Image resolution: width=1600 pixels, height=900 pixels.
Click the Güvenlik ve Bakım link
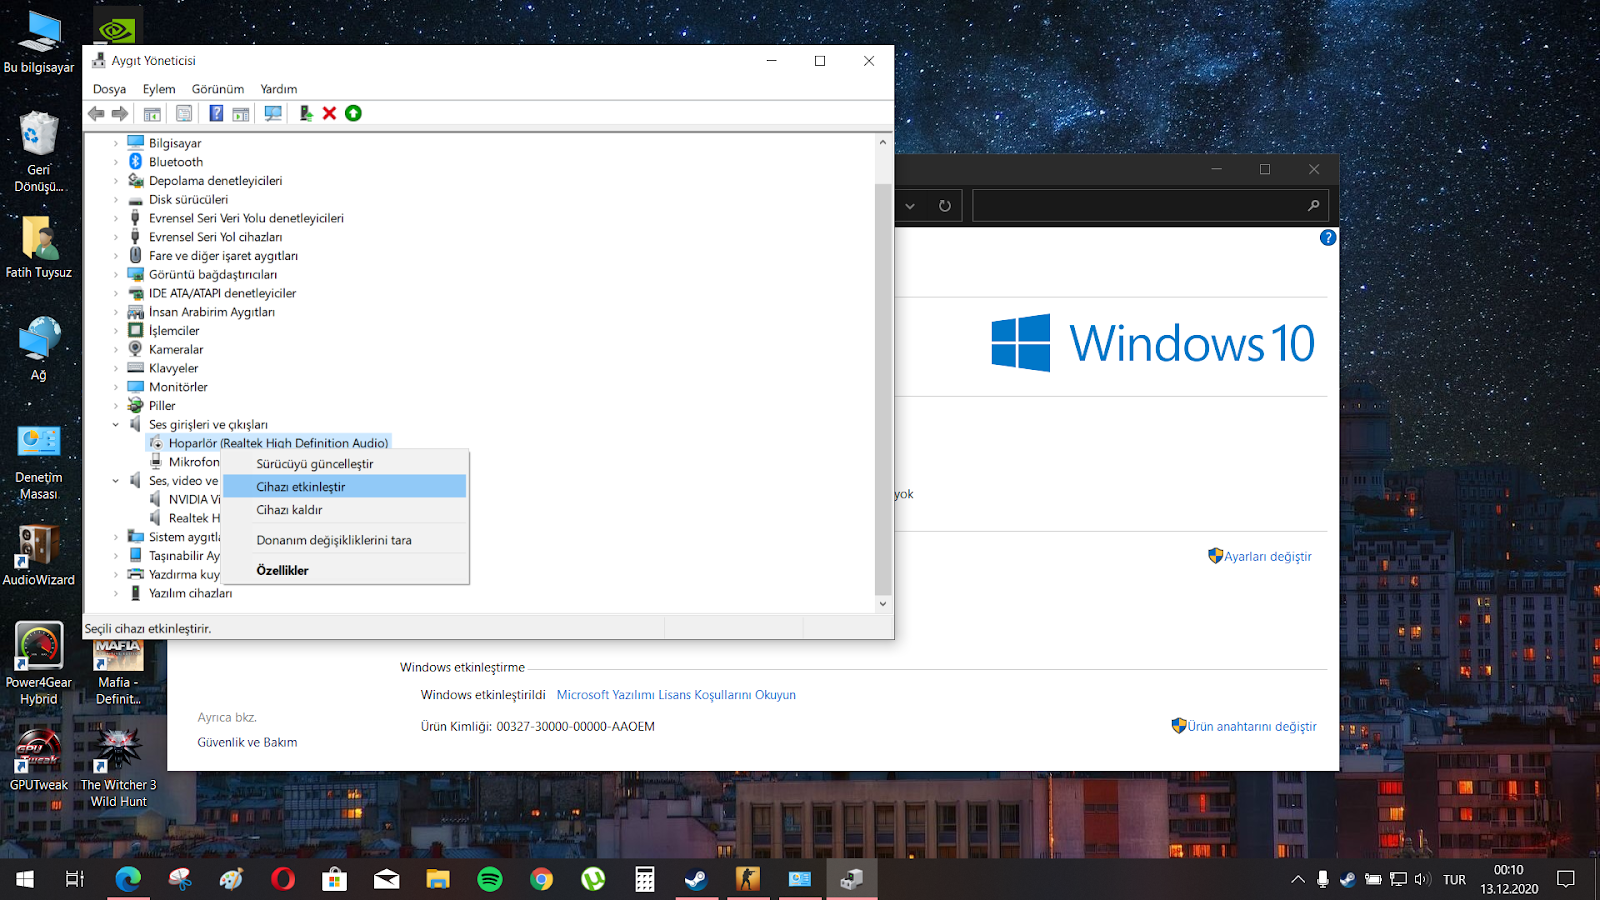click(247, 743)
